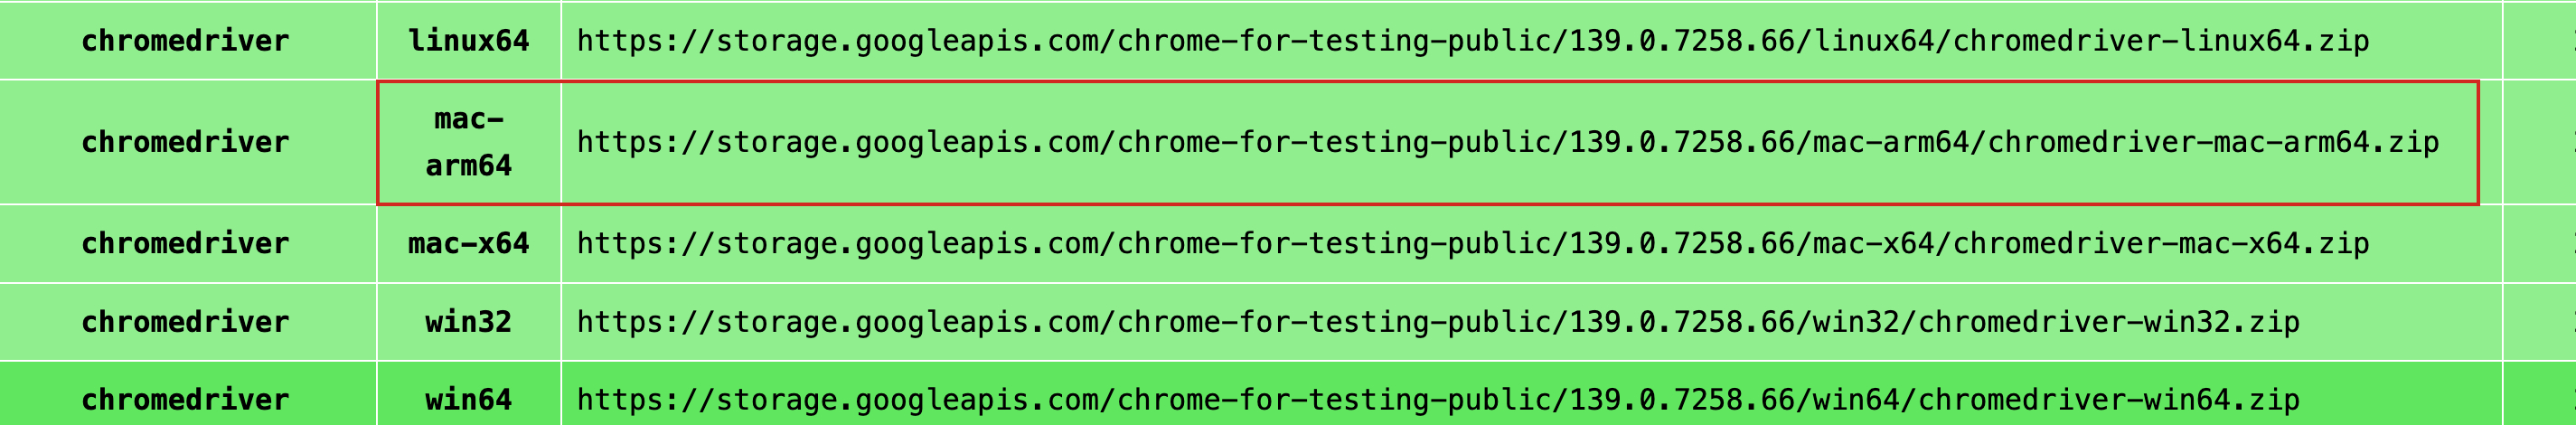This screenshot has height=425, width=2576.
Task: Click chromedriver binary name in mac-arm64 row
Action: point(185,142)
